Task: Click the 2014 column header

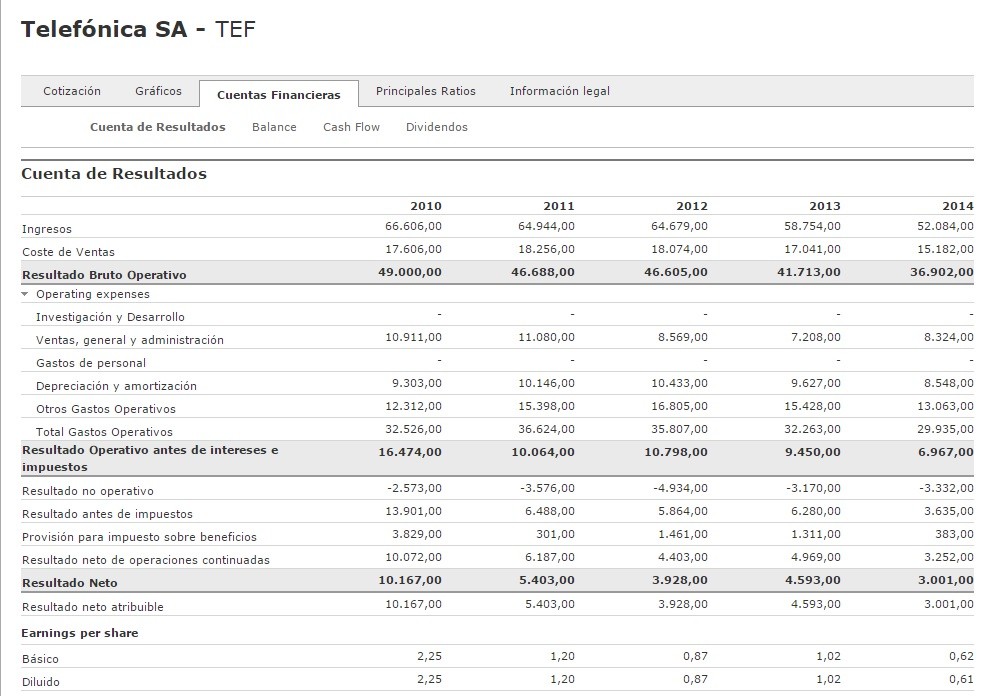Action: point(958,206)
